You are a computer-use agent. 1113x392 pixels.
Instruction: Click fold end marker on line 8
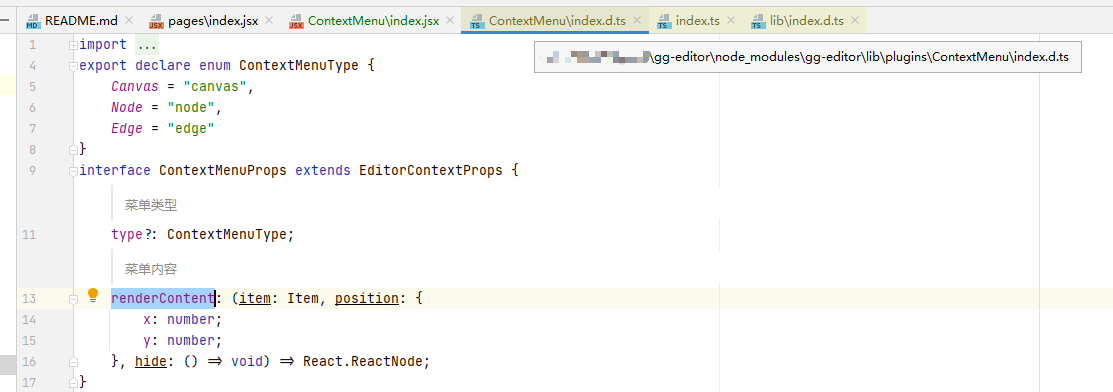(73, 150)
